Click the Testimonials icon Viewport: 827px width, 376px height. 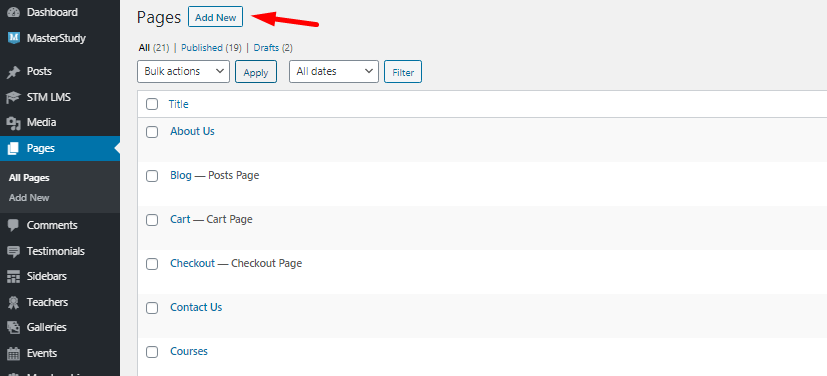(x=13, y=251)
